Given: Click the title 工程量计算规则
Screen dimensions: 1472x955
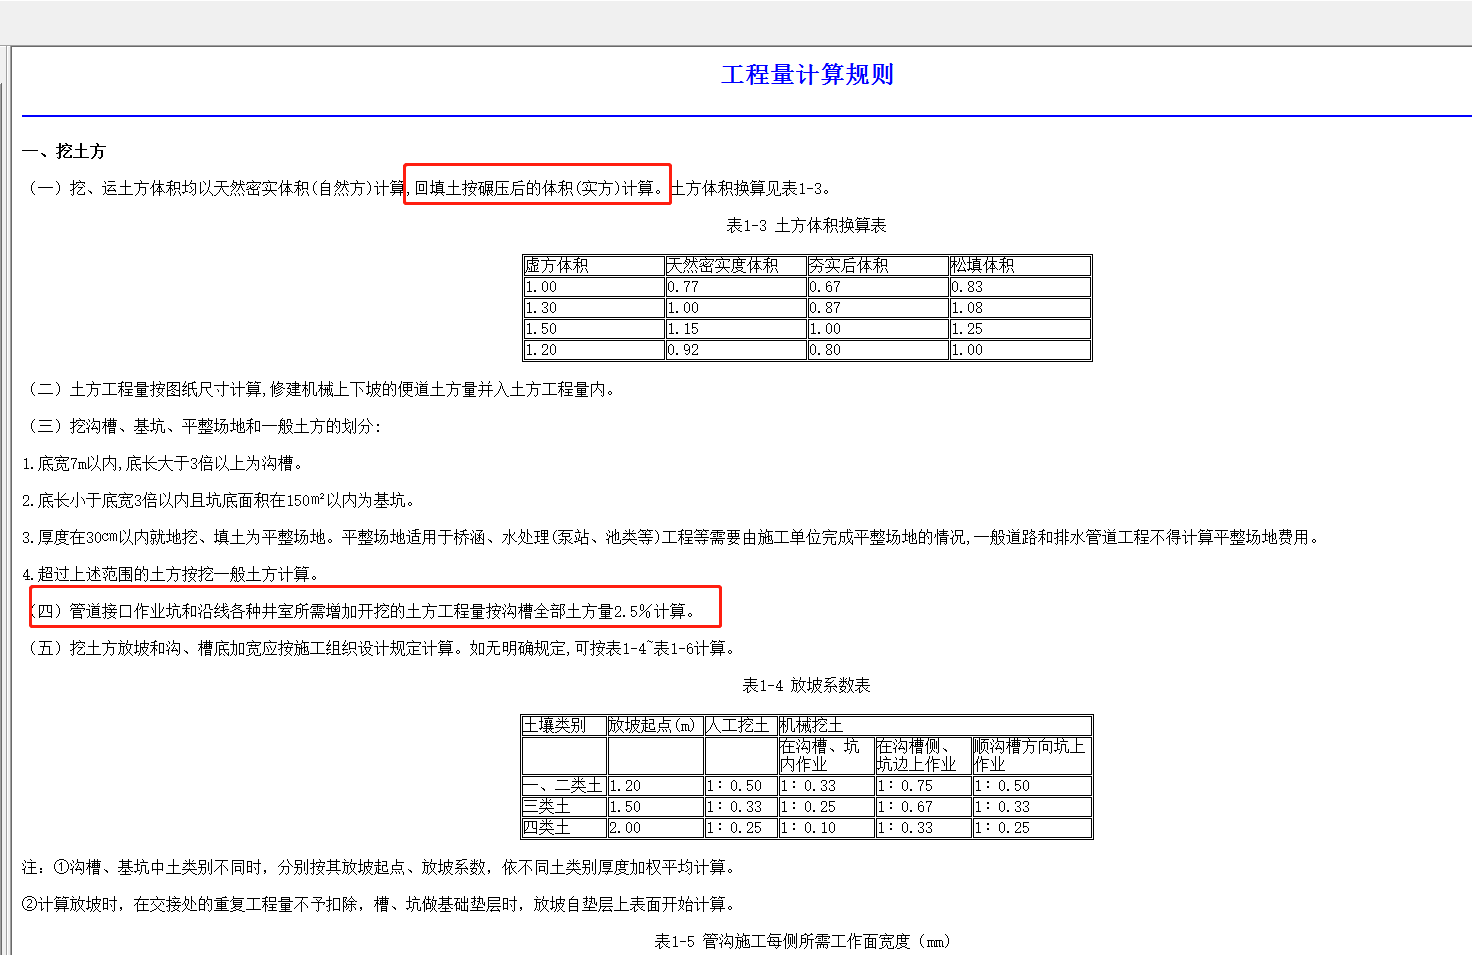Looking at the screenshot, I should (x=807, y=75).
